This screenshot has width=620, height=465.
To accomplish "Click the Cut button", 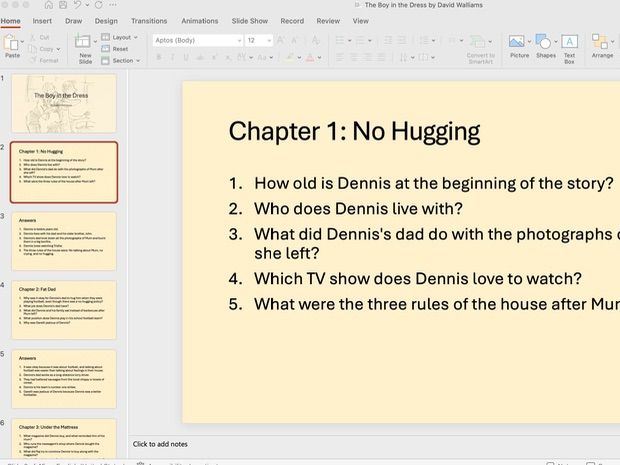I will pos(40,38).
